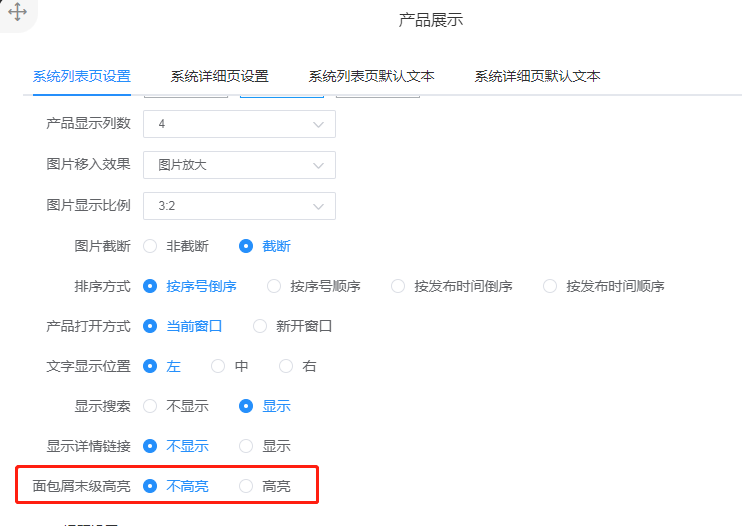Switch to 系统详细页设置 tab
742x526 pixels.
219,76
